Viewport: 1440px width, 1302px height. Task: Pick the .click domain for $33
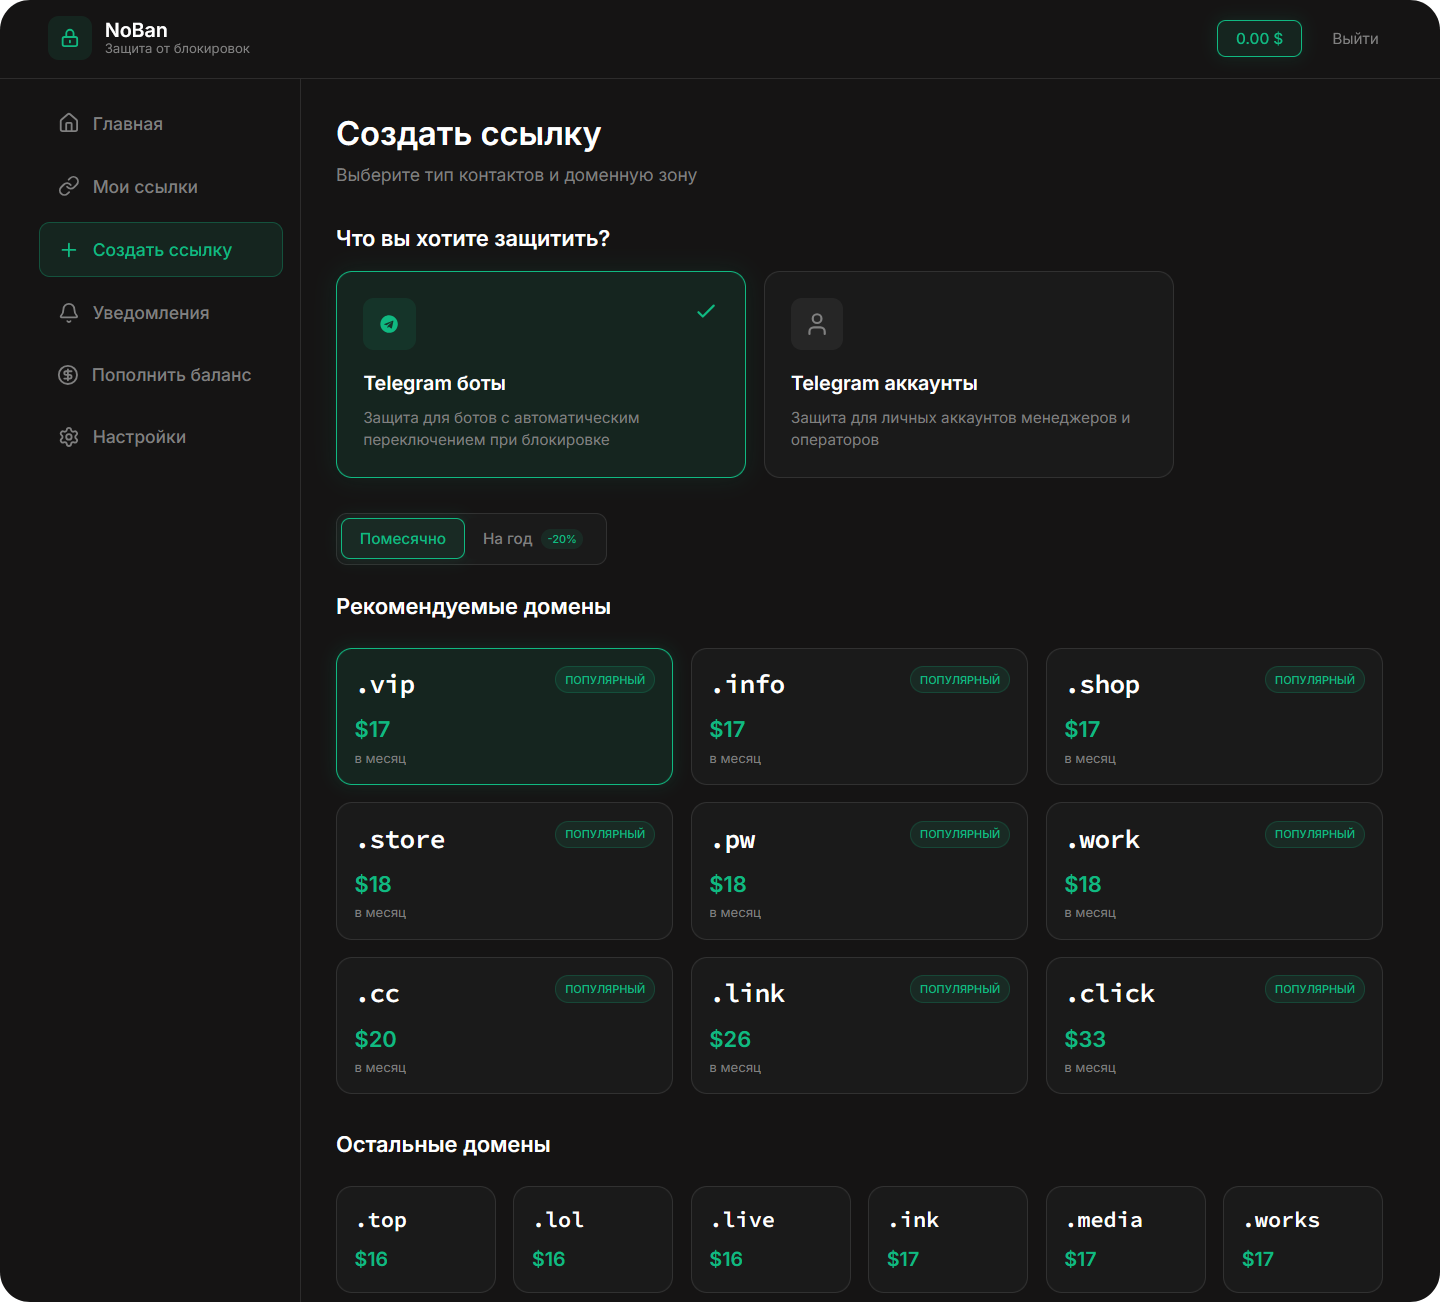click(x=1214, y=1025)
